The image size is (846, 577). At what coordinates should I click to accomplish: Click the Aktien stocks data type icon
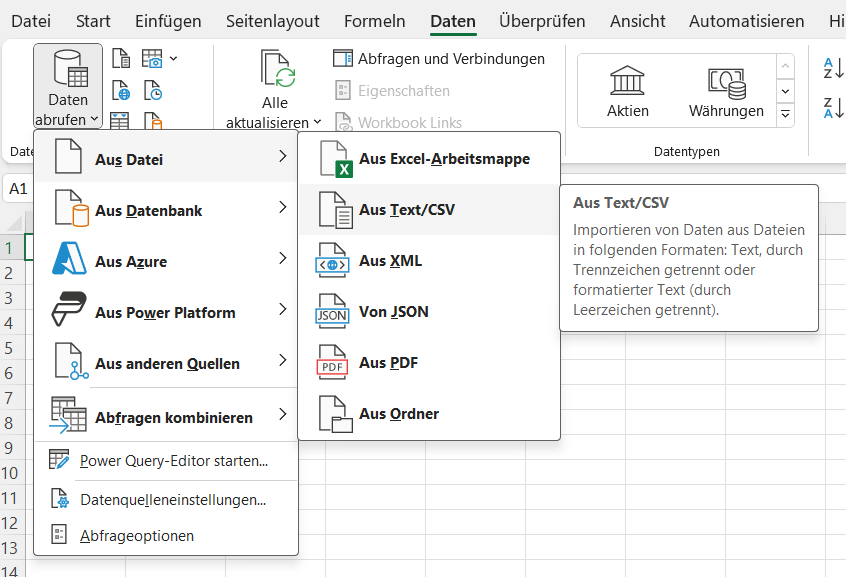coord(627,80)
